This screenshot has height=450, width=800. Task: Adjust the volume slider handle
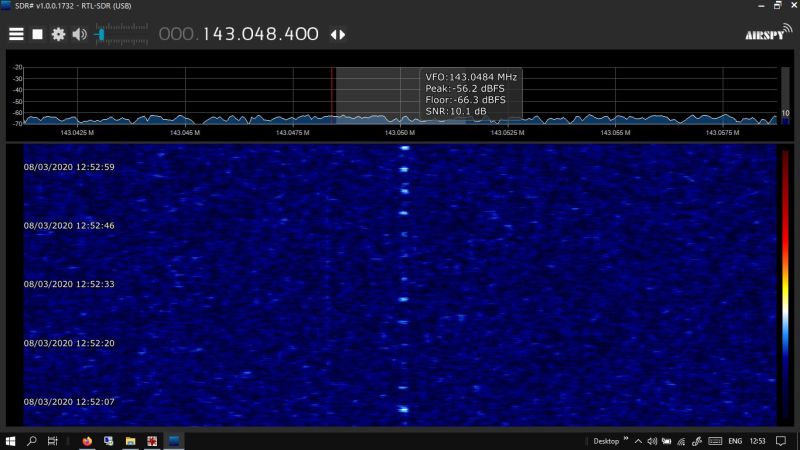101,34
